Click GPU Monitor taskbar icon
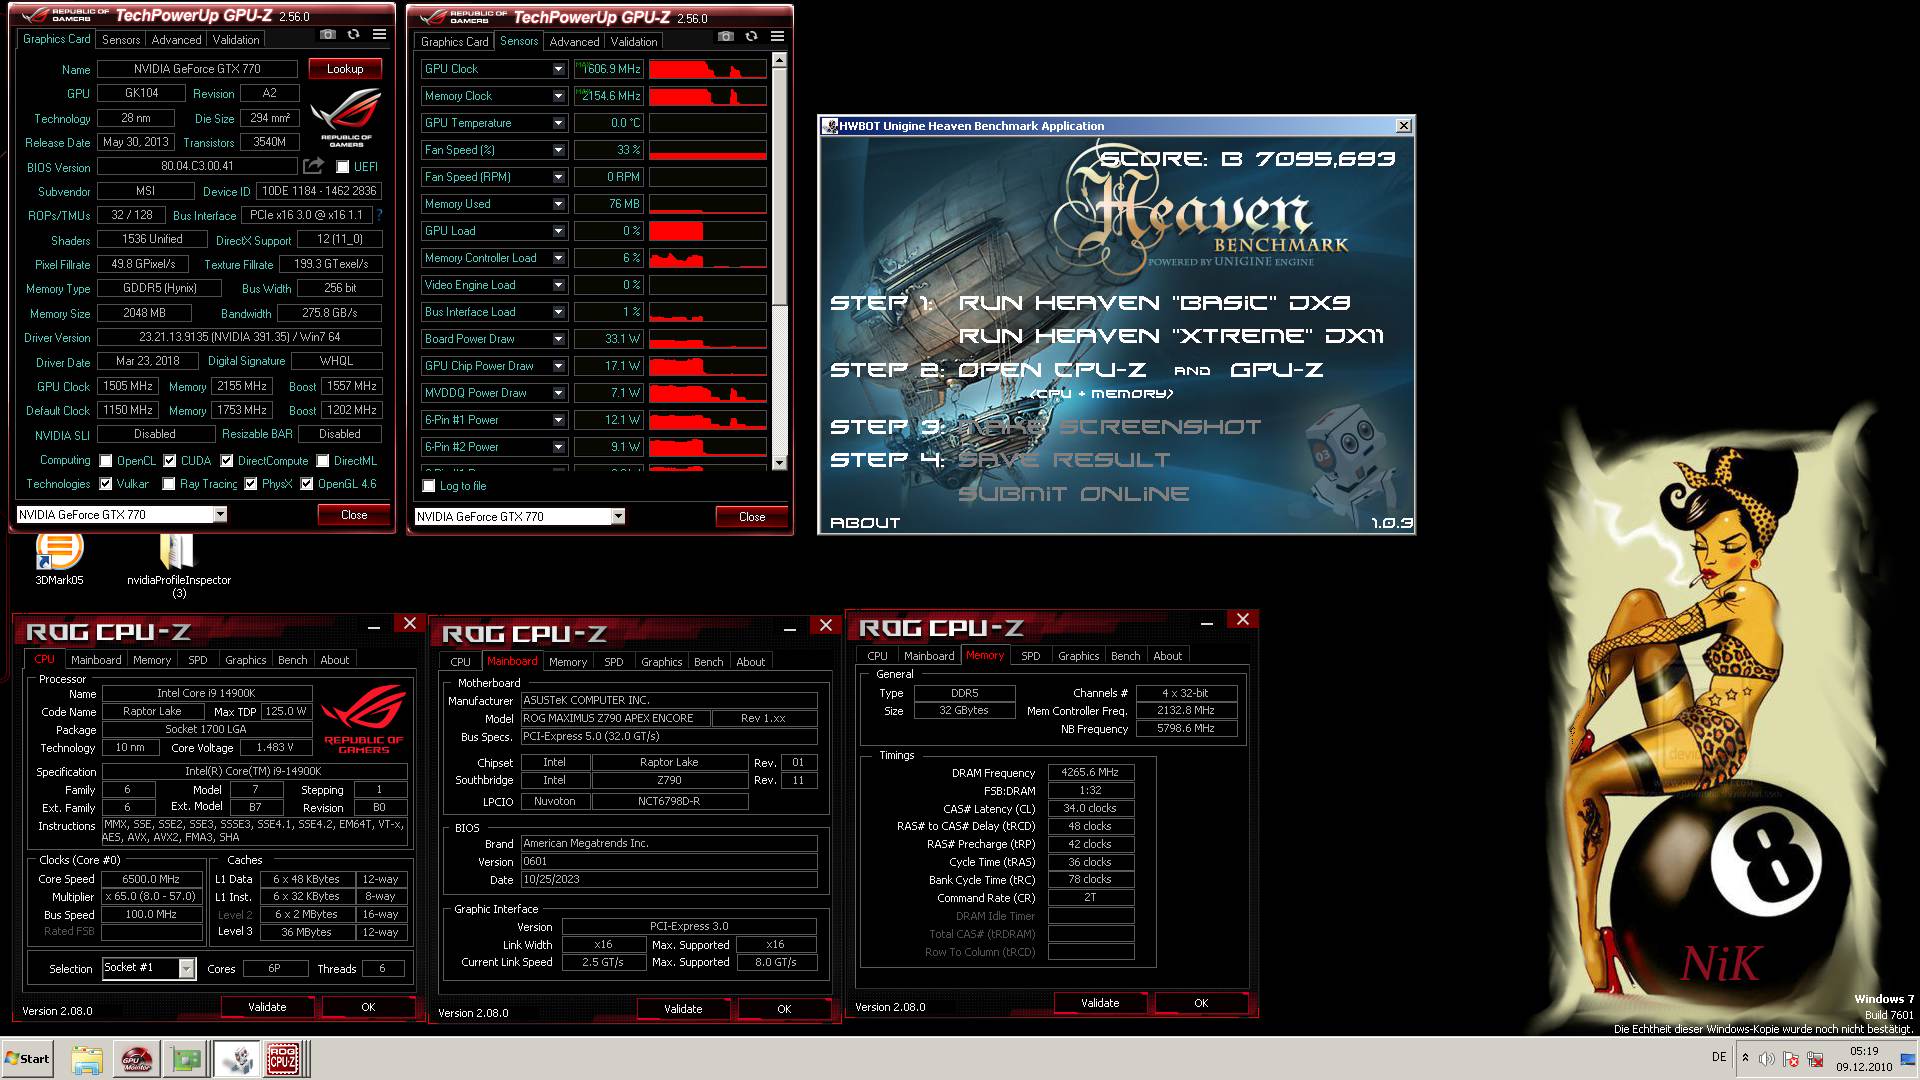Screen dimensions: 1920x1080 click(136, 1059)
